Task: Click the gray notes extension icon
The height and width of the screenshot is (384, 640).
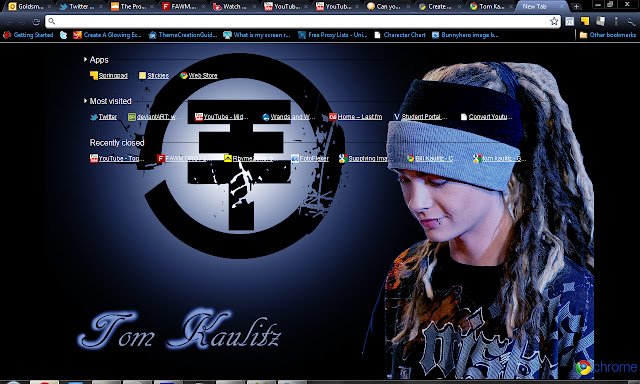Action: click(x=600, y=21)
